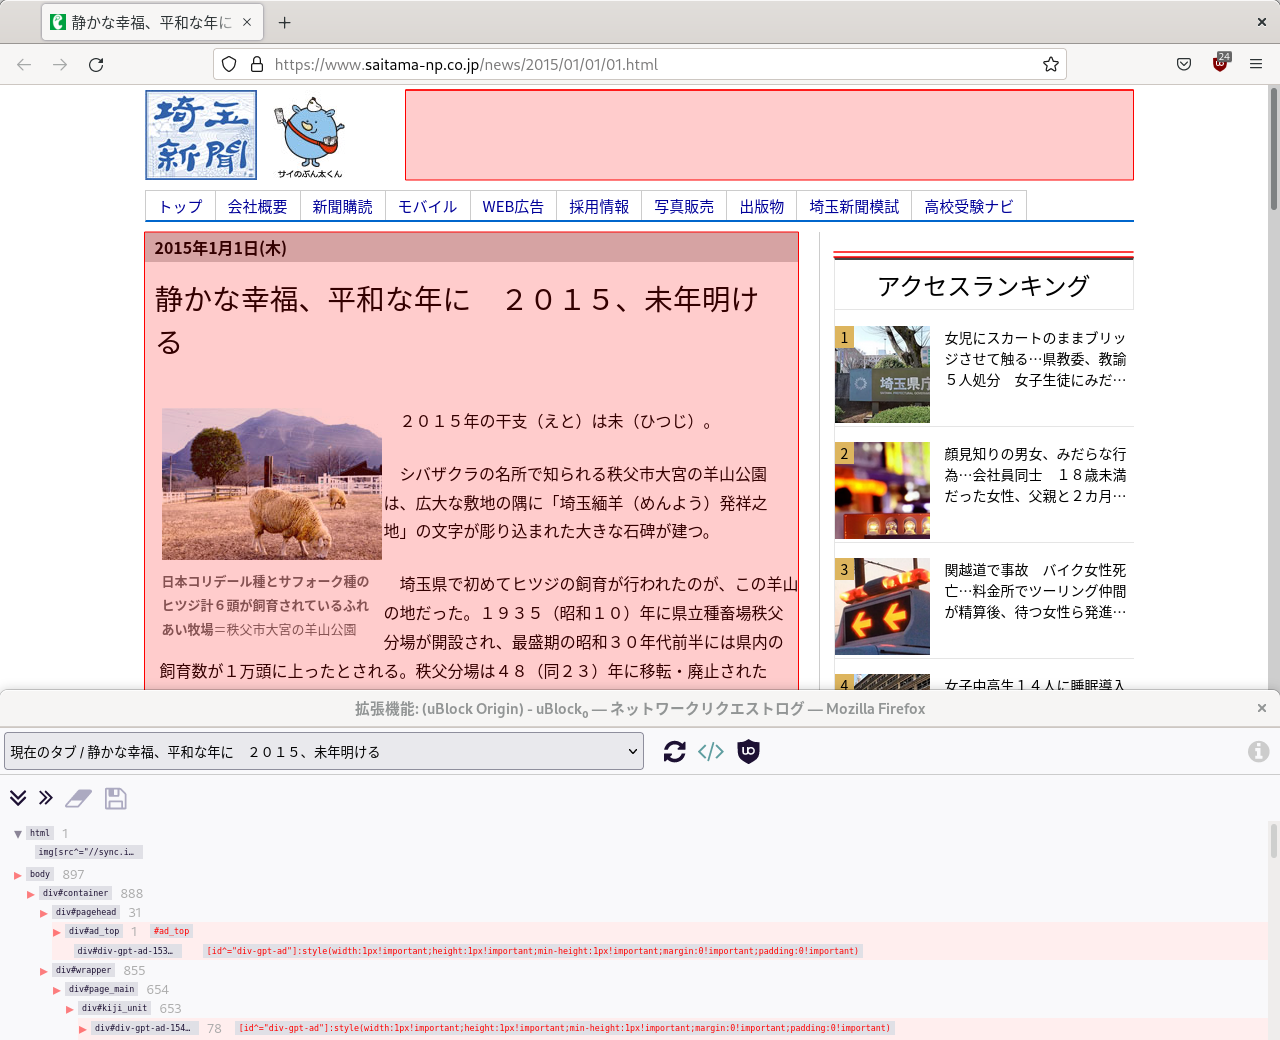1280x1040 pixels.
Task: Open the 埼玉新聞模試 menu item
Action: coord(854,206)
